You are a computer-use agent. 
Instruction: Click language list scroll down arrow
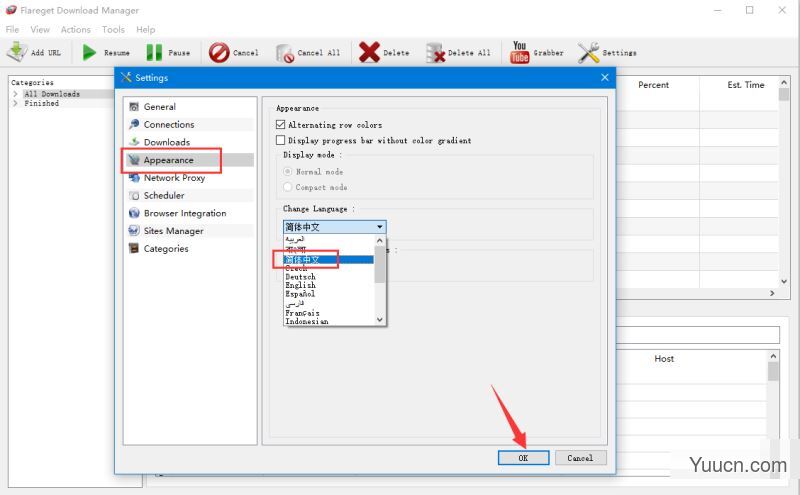pyautogui.click(x=380, y=319)
